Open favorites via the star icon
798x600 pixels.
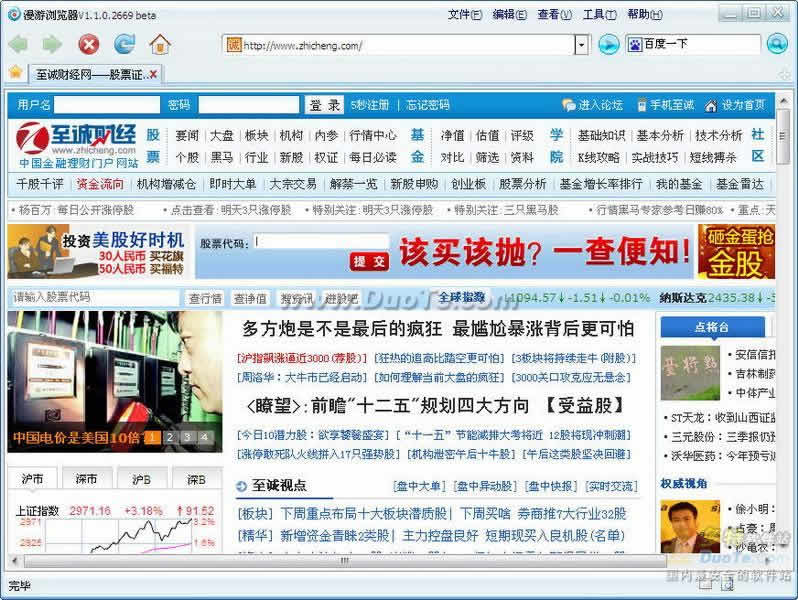coord(16,72)
